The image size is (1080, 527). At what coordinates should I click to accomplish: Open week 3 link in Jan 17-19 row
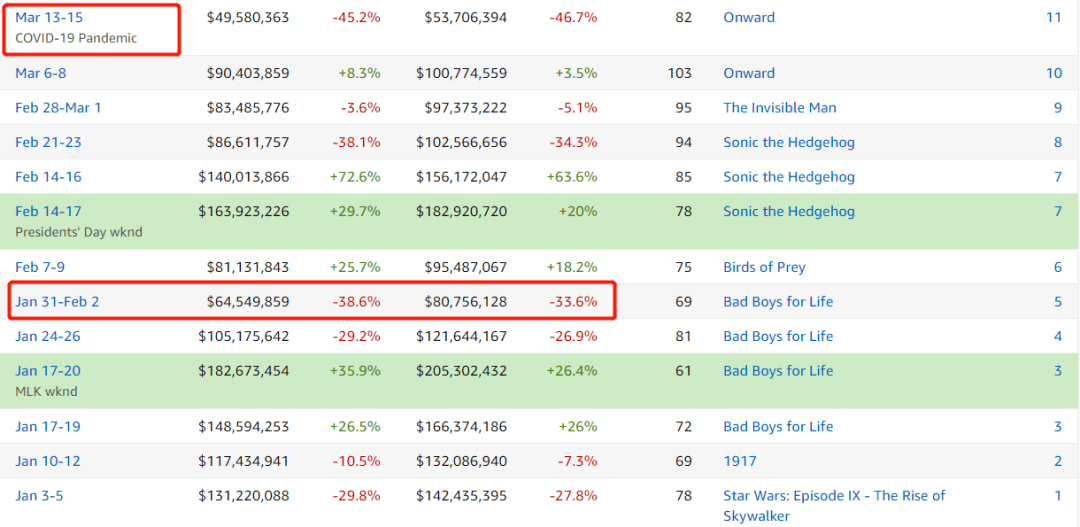tap(1058, 426)
